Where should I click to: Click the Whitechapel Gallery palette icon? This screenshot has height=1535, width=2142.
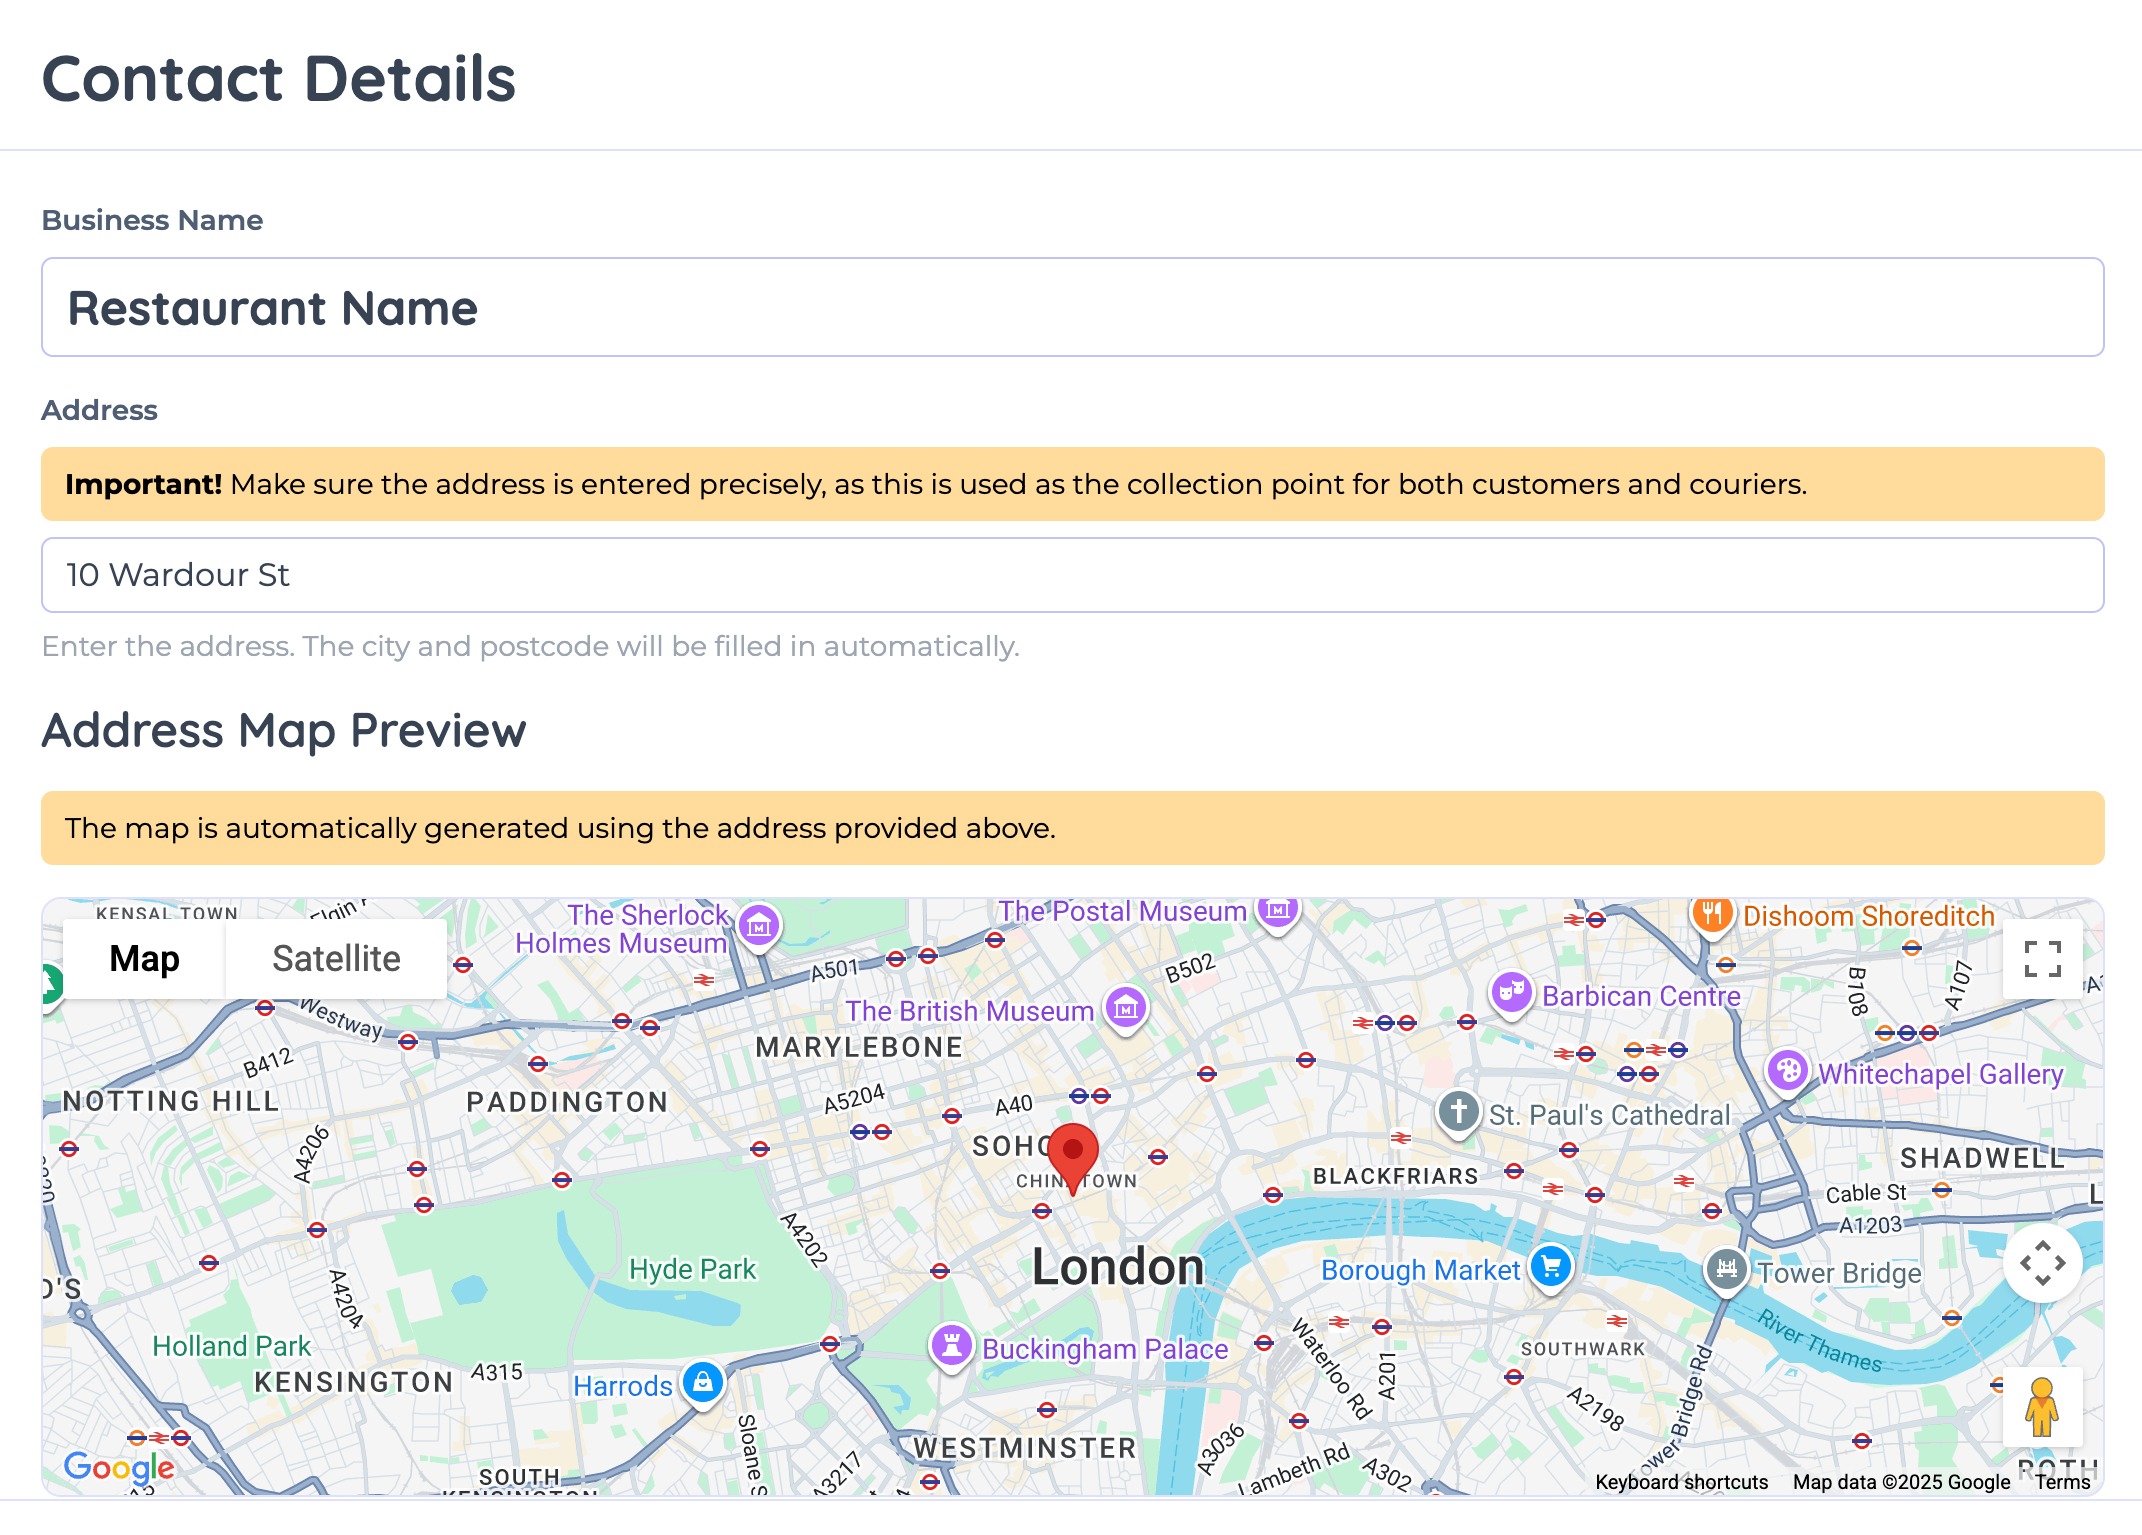coord(1787,1071)
